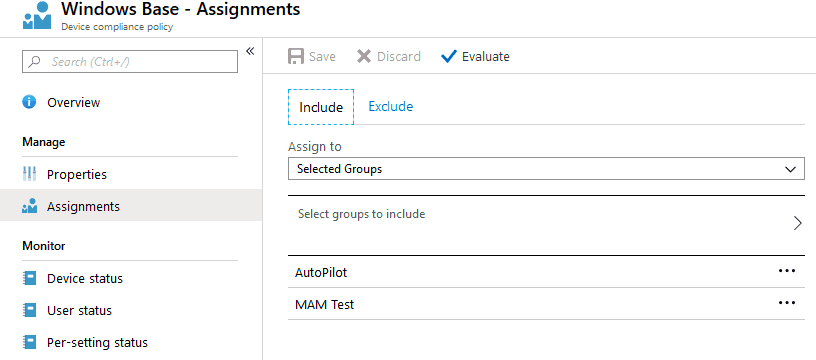Click the Discard text in the toolbar
Image resolution: width=816 pixels, height=360 pixels.
pos(399,56)
